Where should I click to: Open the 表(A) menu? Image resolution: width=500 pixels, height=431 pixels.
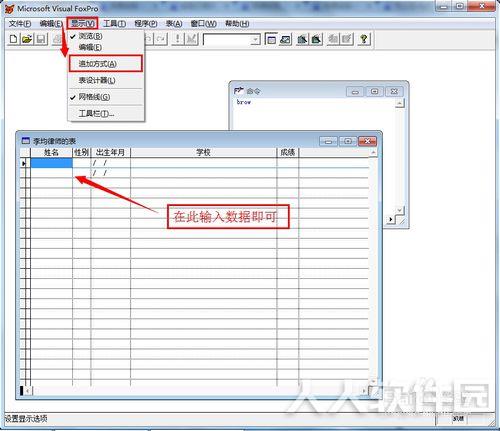174,24
